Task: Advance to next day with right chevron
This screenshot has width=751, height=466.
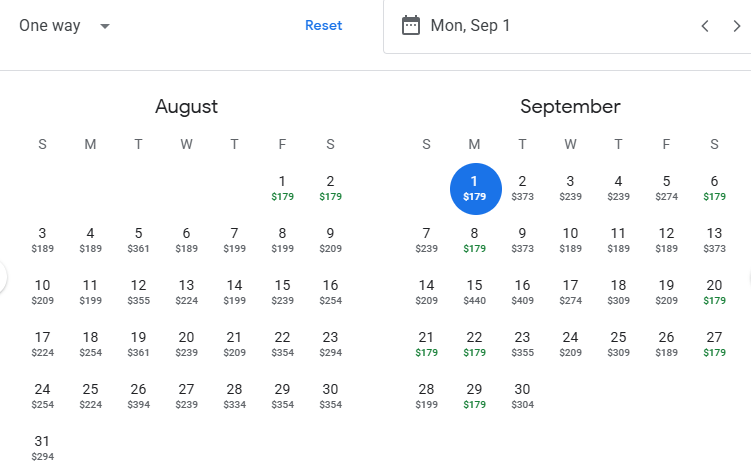Action: [737, 26]
